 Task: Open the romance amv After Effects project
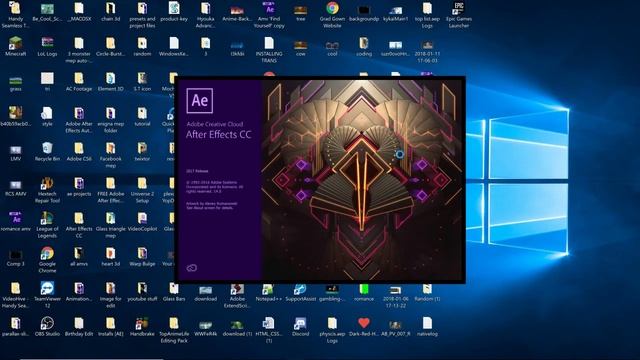coord(16,221)
